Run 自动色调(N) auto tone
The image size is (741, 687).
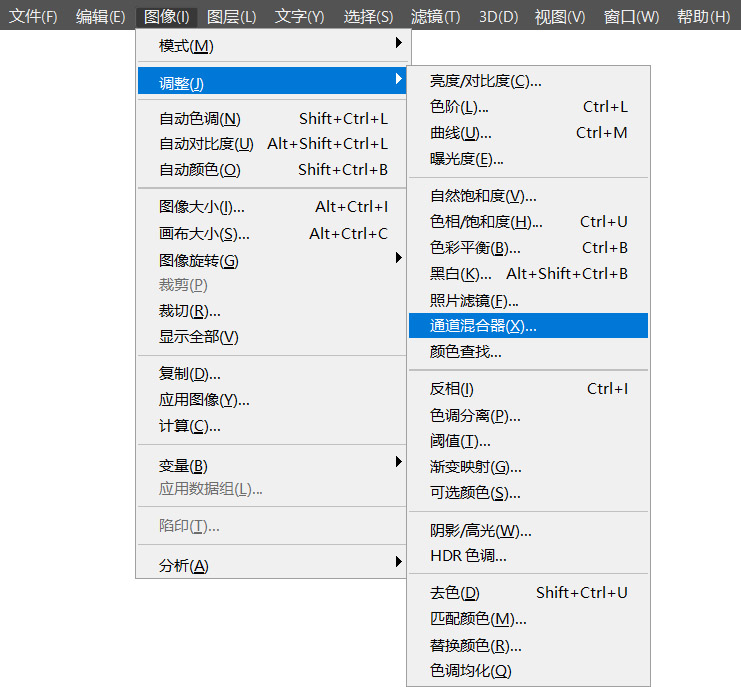tap(272, 119)
